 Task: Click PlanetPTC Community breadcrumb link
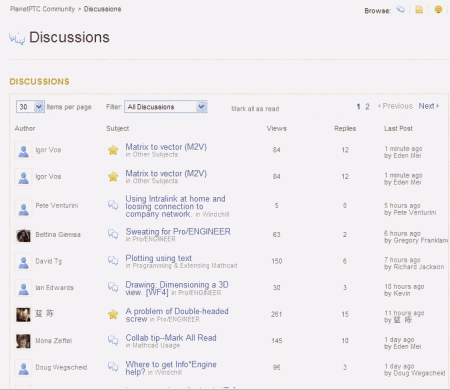pyautogui.click(x=42, y=9)
